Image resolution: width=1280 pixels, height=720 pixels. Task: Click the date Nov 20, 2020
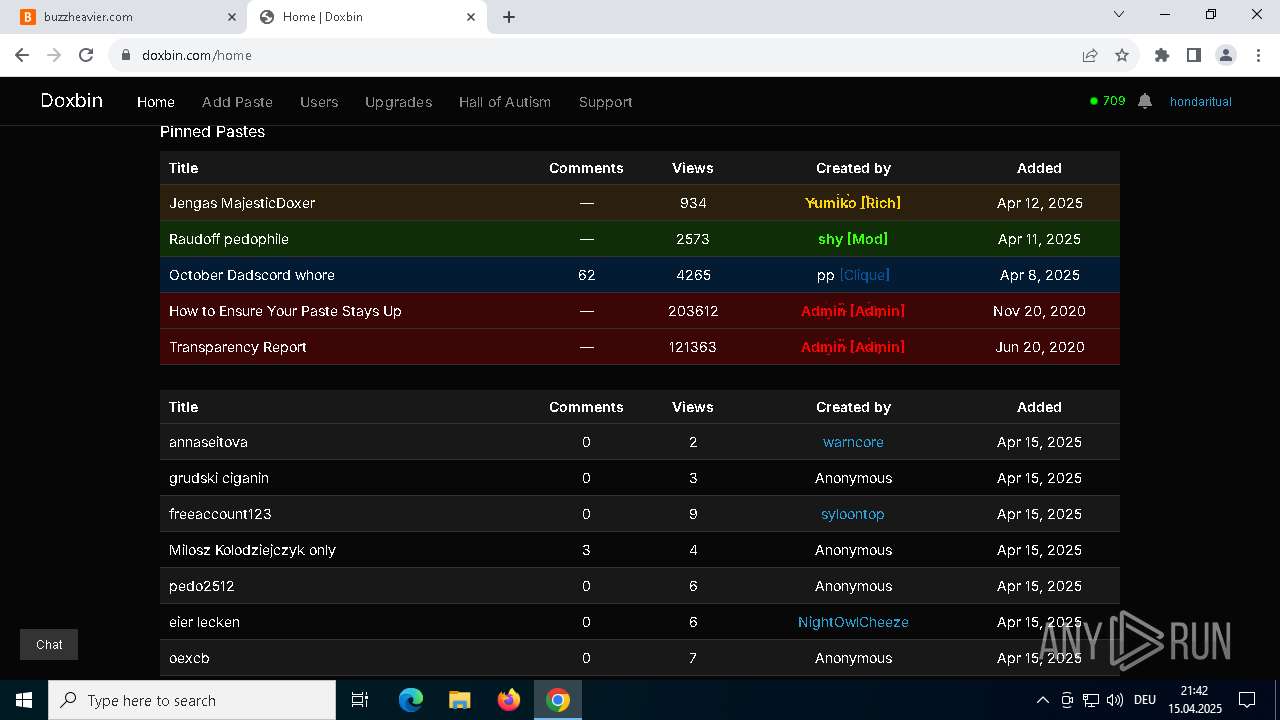1039,311
